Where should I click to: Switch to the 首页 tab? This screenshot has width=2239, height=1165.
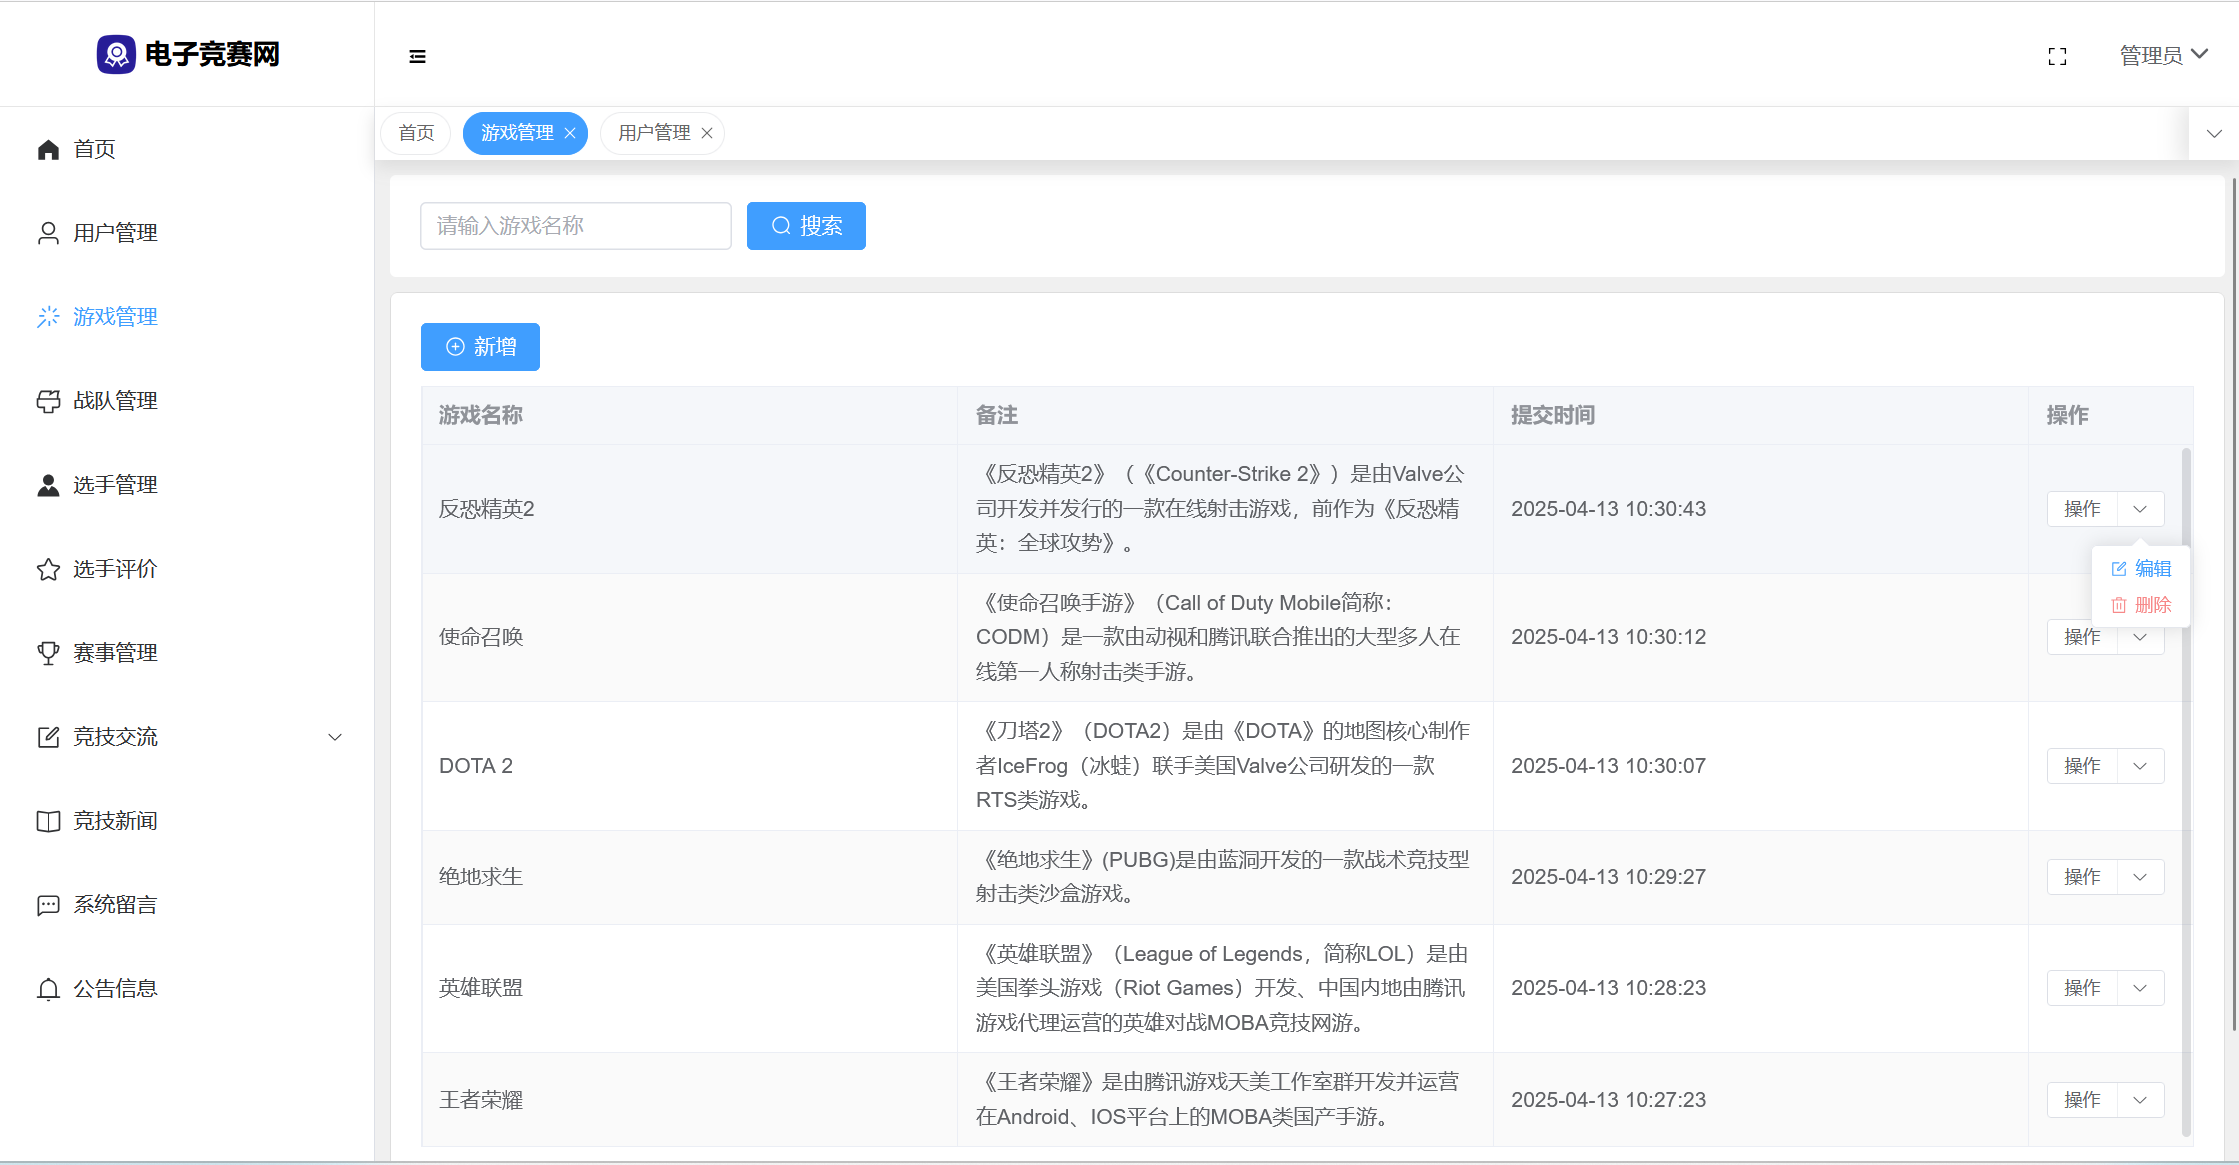[416, 133]
